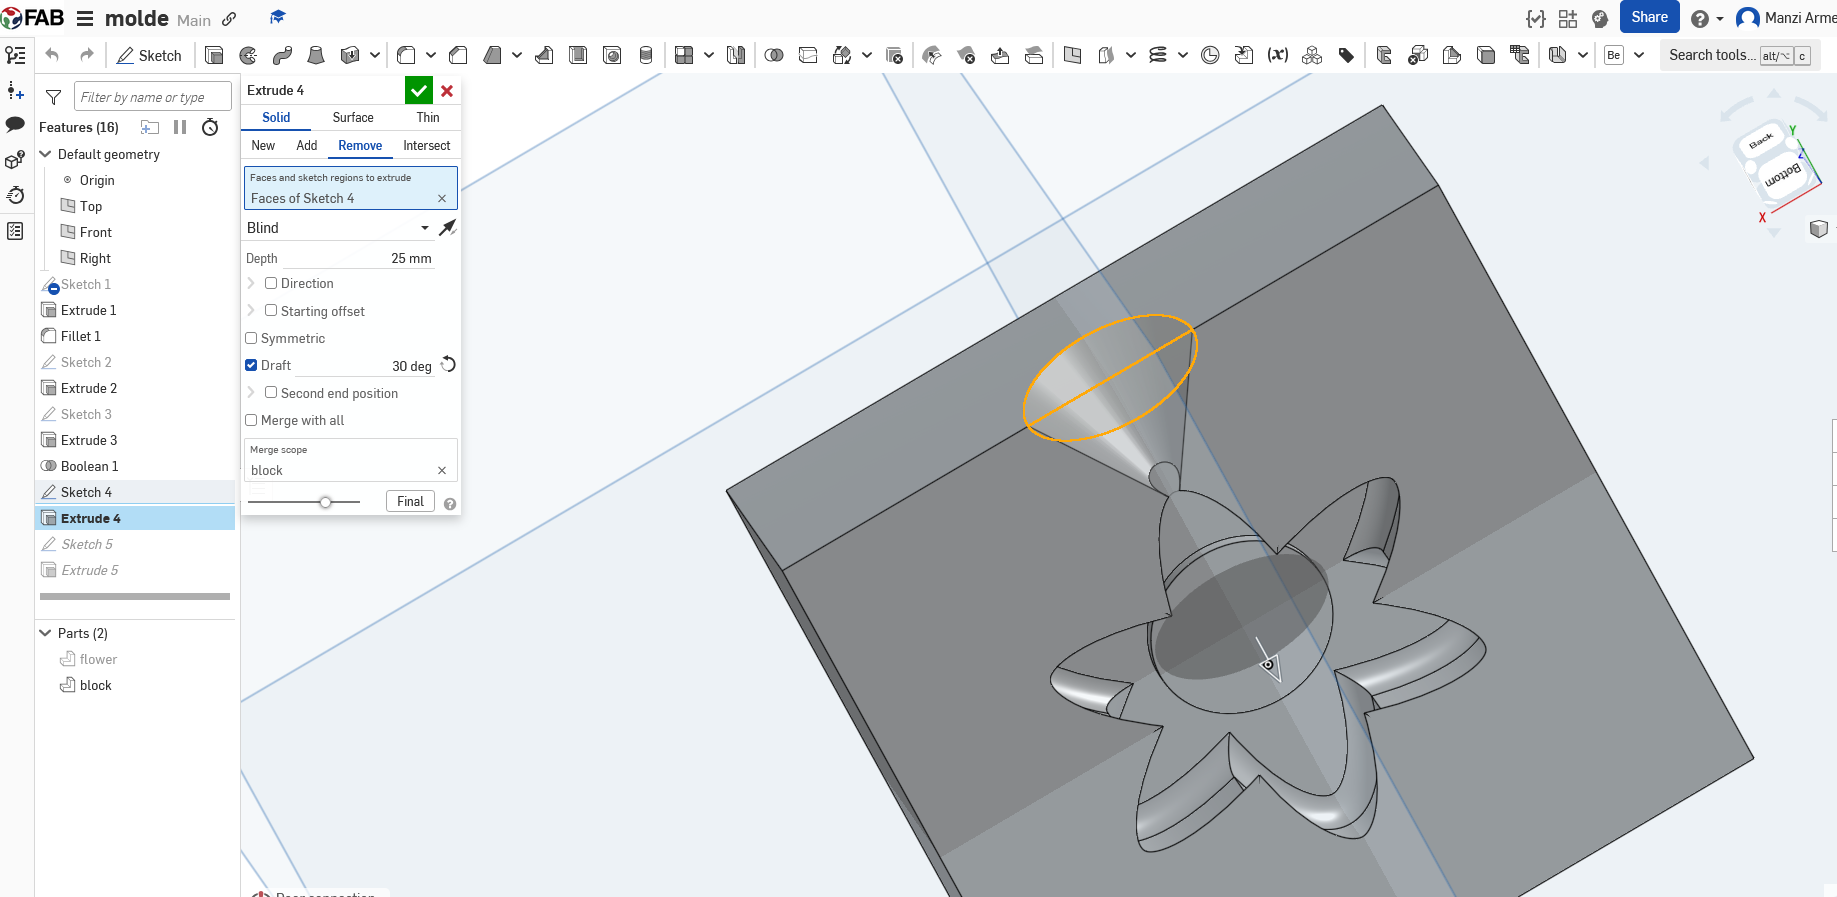This screenshot has width=1837, height=897.
Task: Choose the Add operation option
Action: click(307, 145)
